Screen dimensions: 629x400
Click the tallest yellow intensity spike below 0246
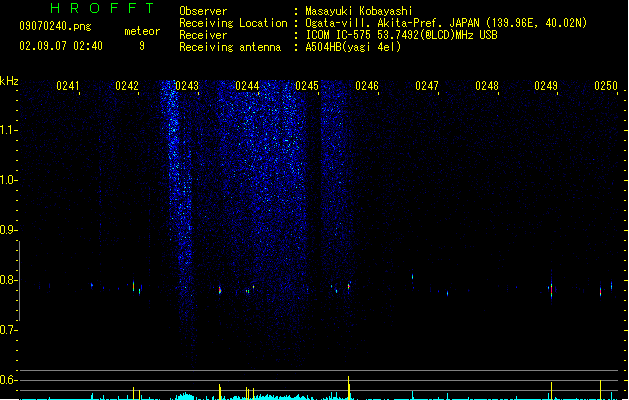click(349, 388)
